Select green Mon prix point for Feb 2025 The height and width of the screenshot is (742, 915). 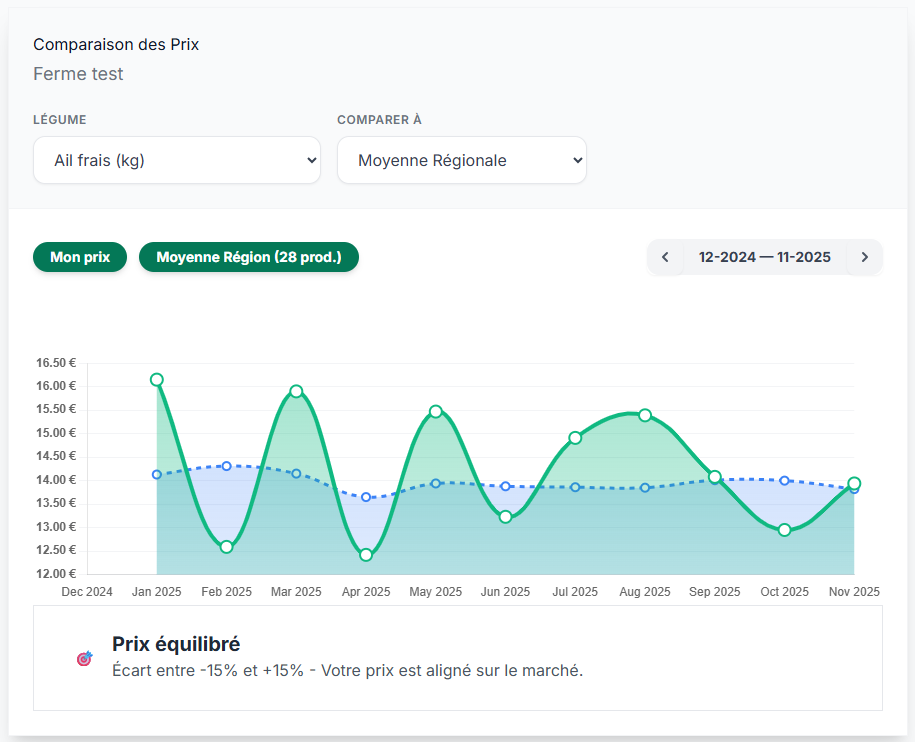tap(227, 547)
